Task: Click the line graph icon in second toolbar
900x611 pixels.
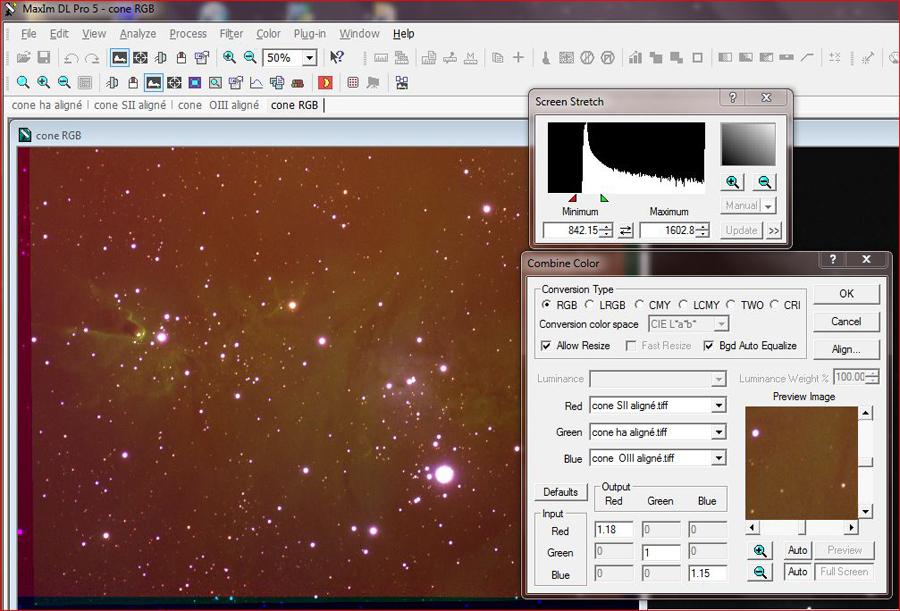Action: coord(256,83)
